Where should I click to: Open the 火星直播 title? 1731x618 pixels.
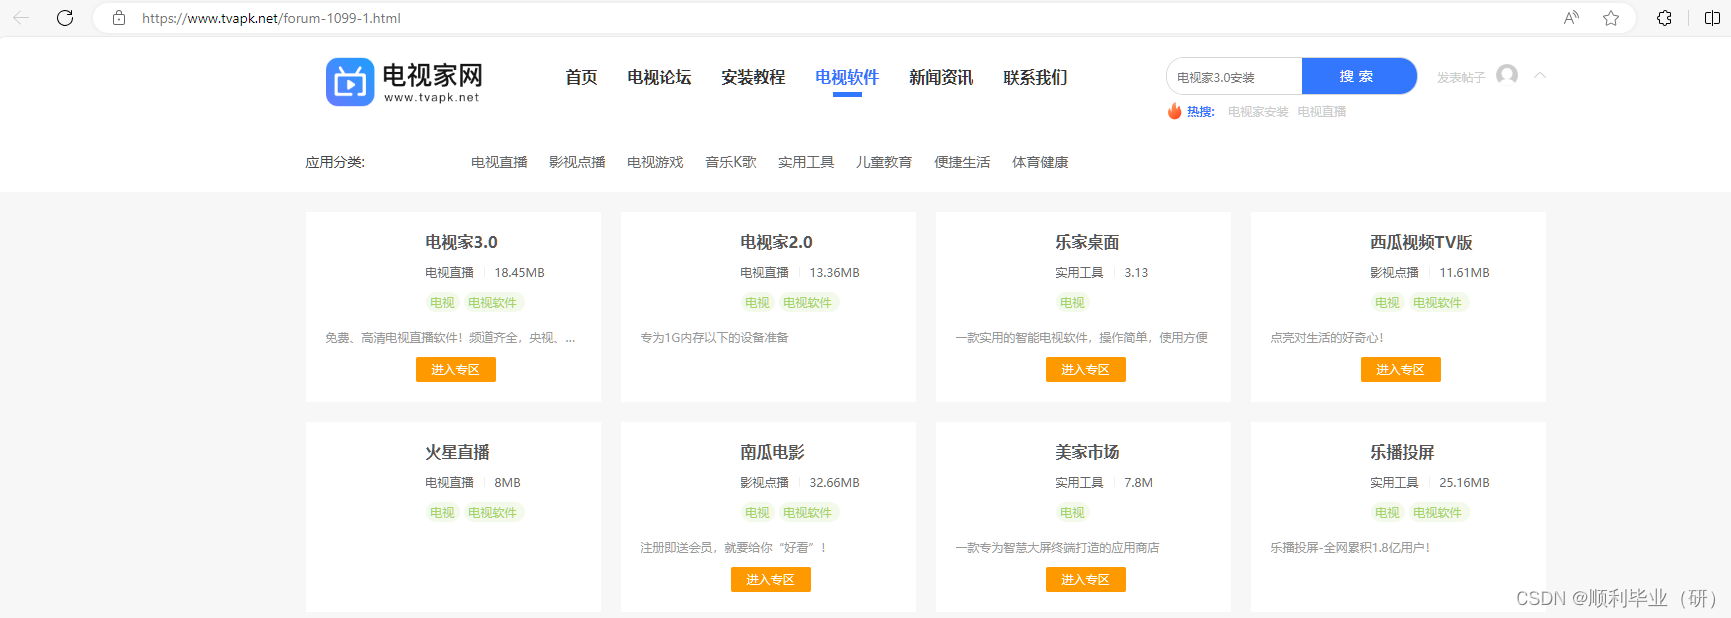click(x=457, y=452)
